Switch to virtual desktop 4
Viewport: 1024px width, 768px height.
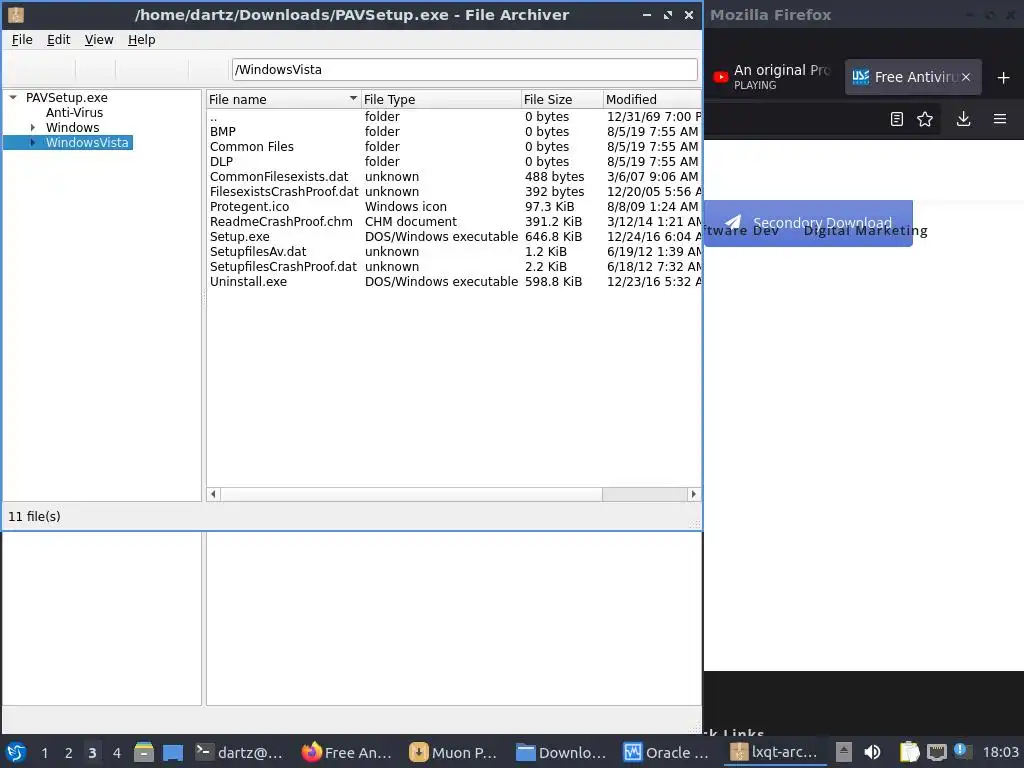[x=117, y=753]
